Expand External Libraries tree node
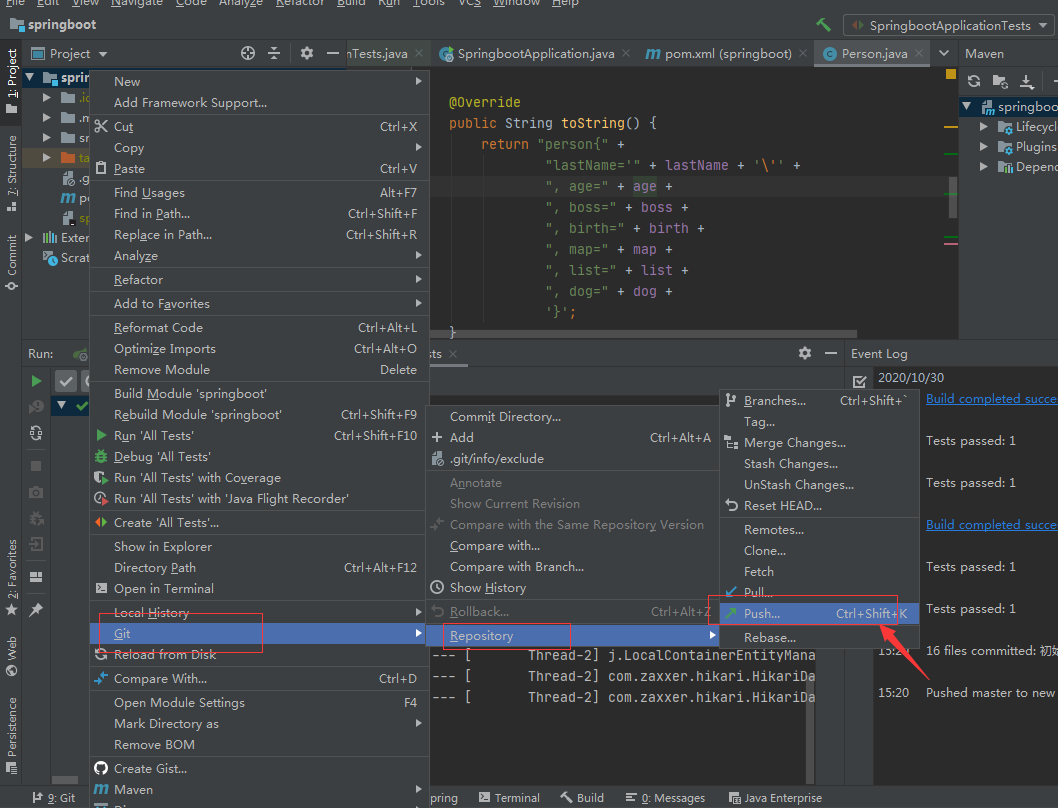Screen dimensions: 1058x808 pos(29,238)
